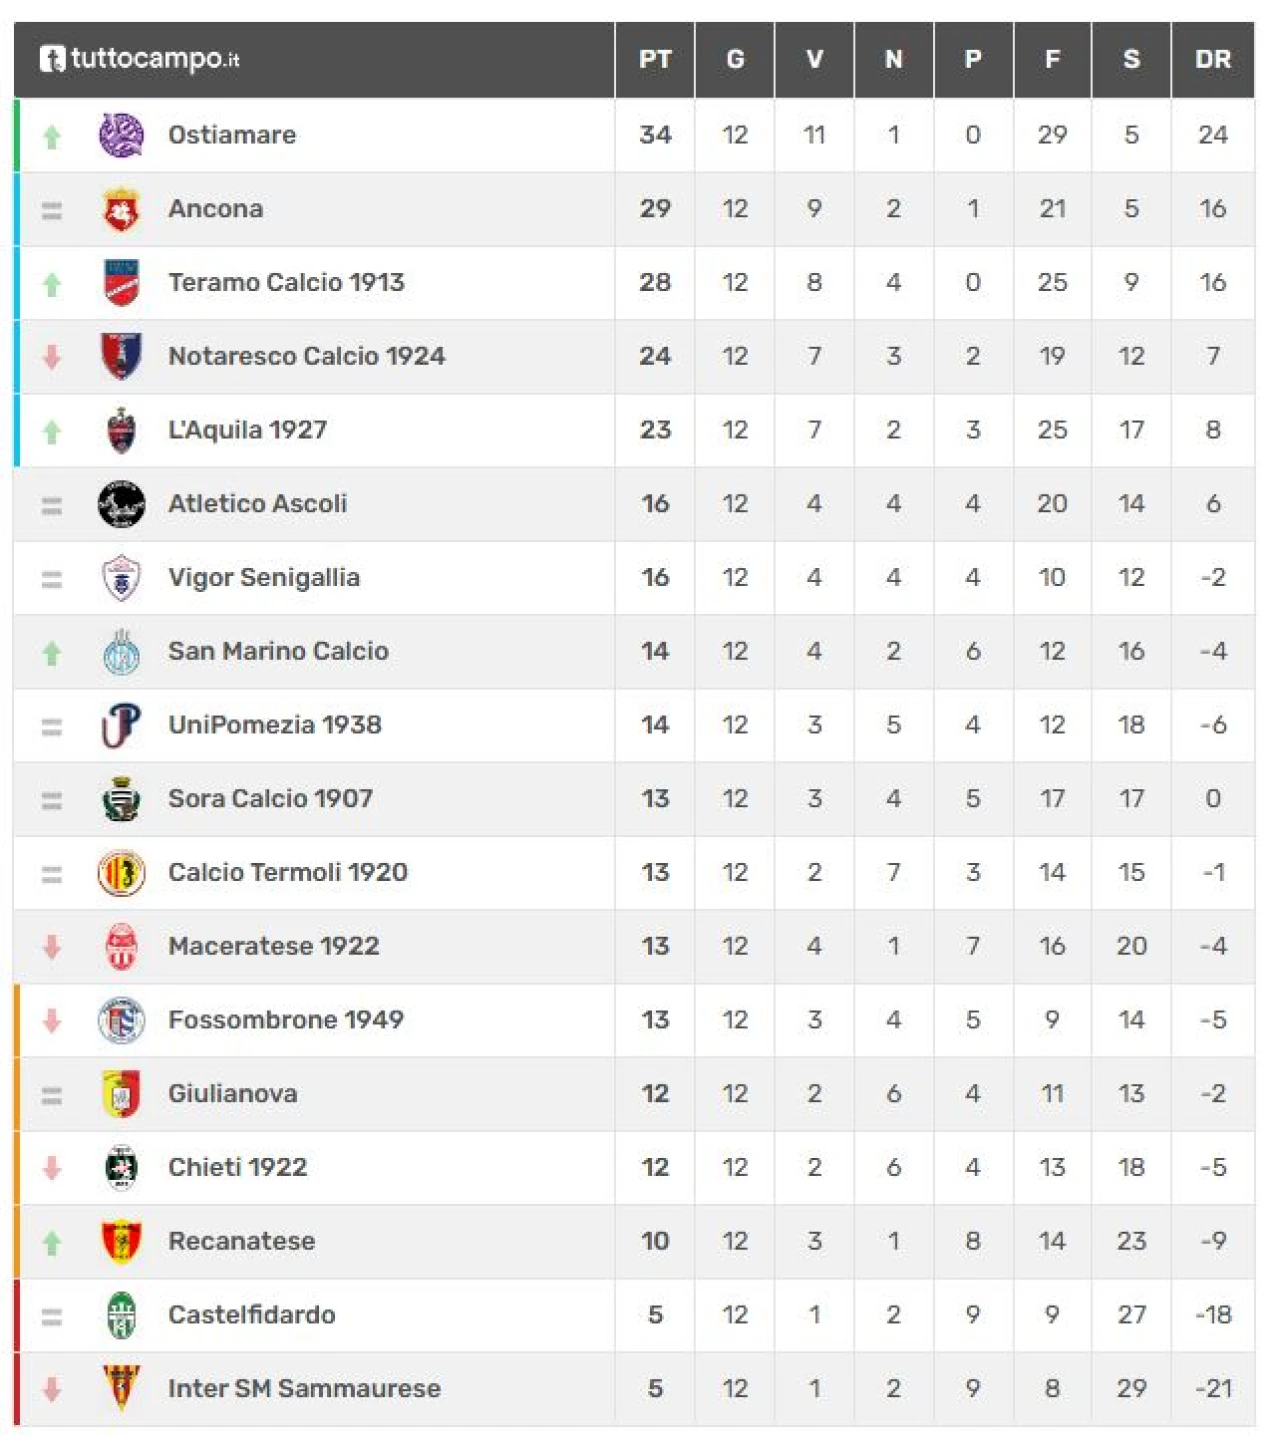1280x1449 pixels.
Task: Click the Teramo Calcio 1913 crest
Action: point(121,283)
